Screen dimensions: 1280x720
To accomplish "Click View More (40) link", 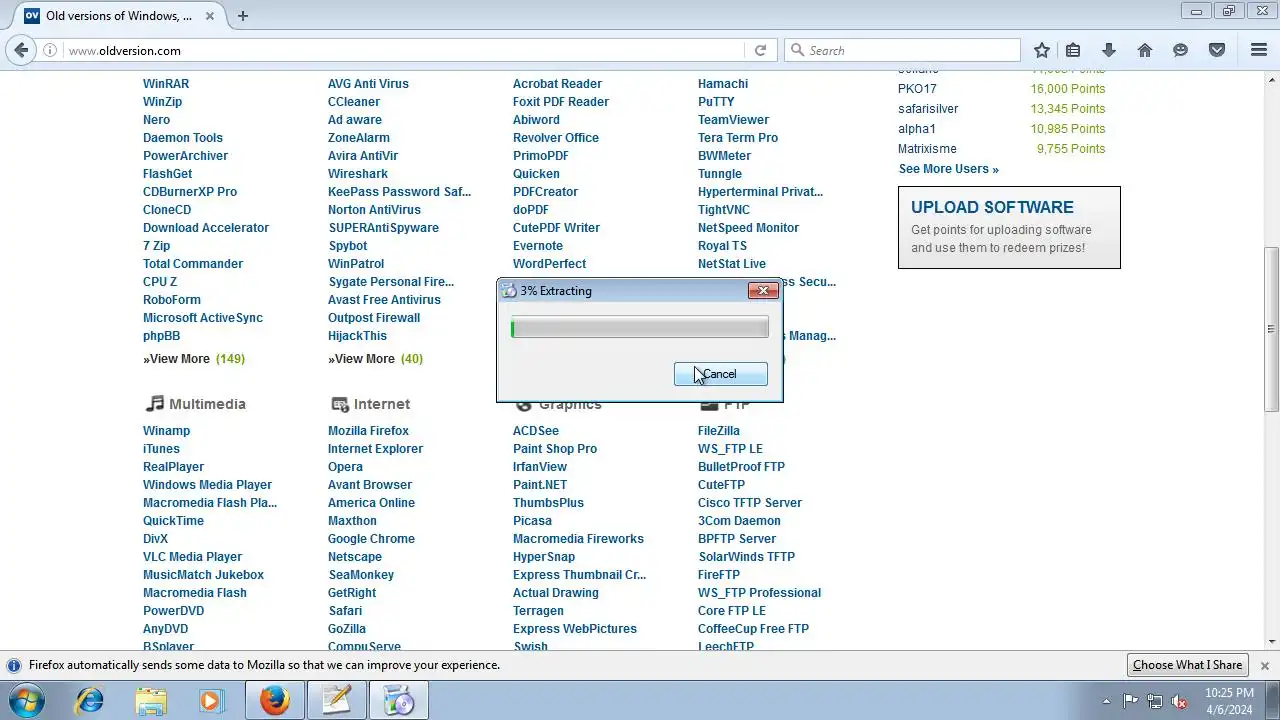I will (376, 359).
